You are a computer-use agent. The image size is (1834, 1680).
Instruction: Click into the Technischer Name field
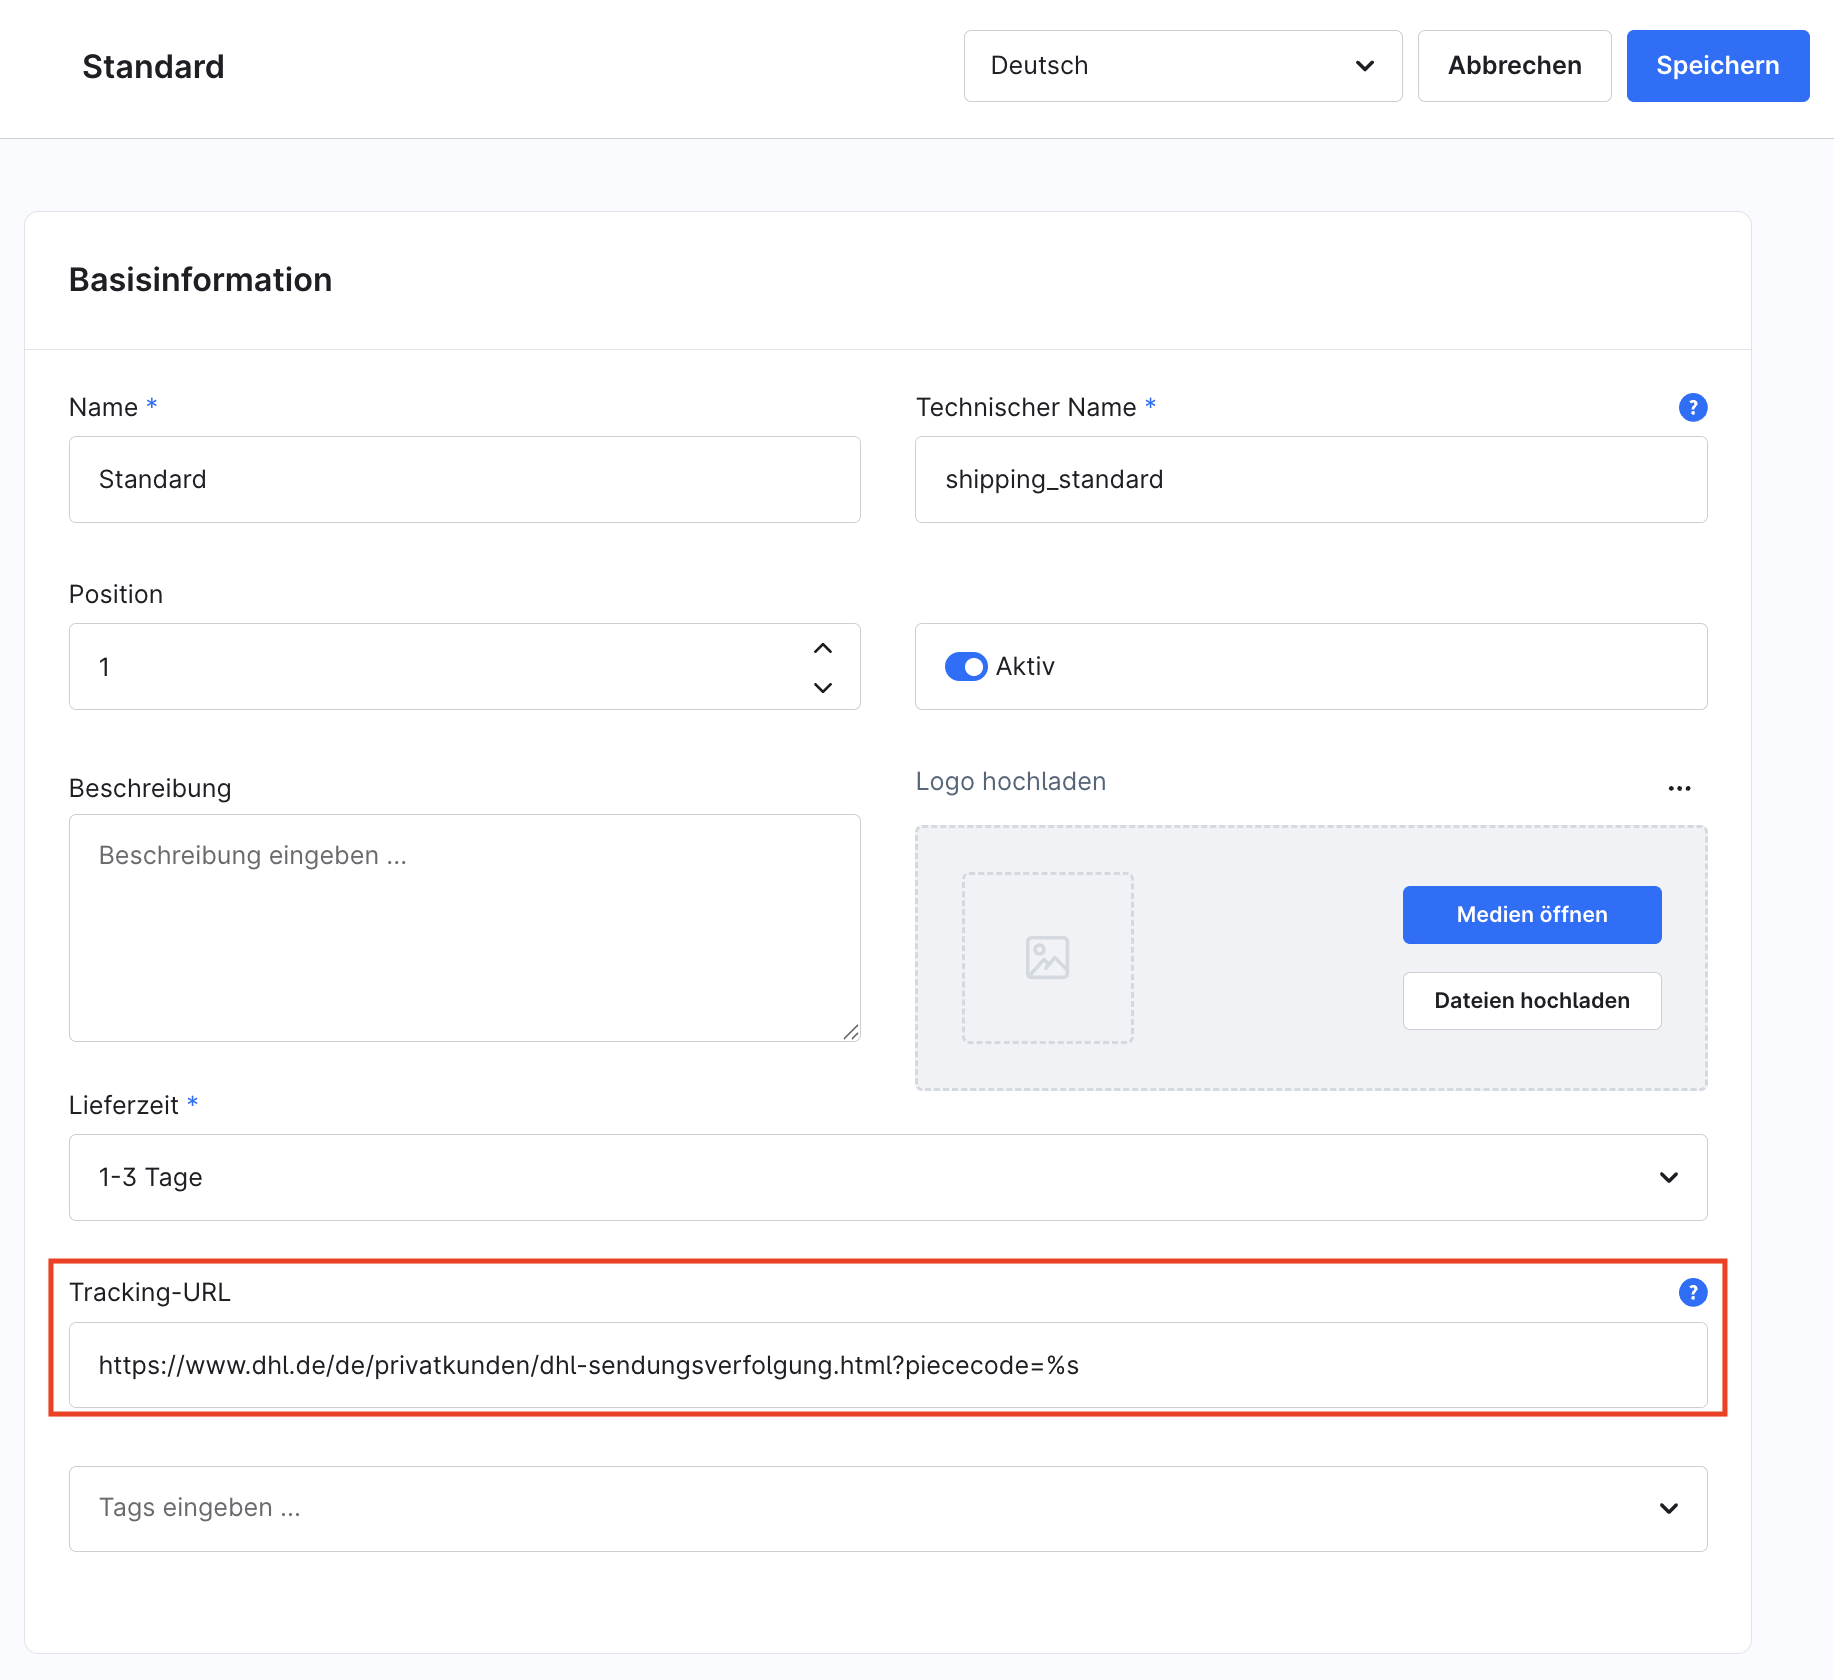click(1310, 479)
